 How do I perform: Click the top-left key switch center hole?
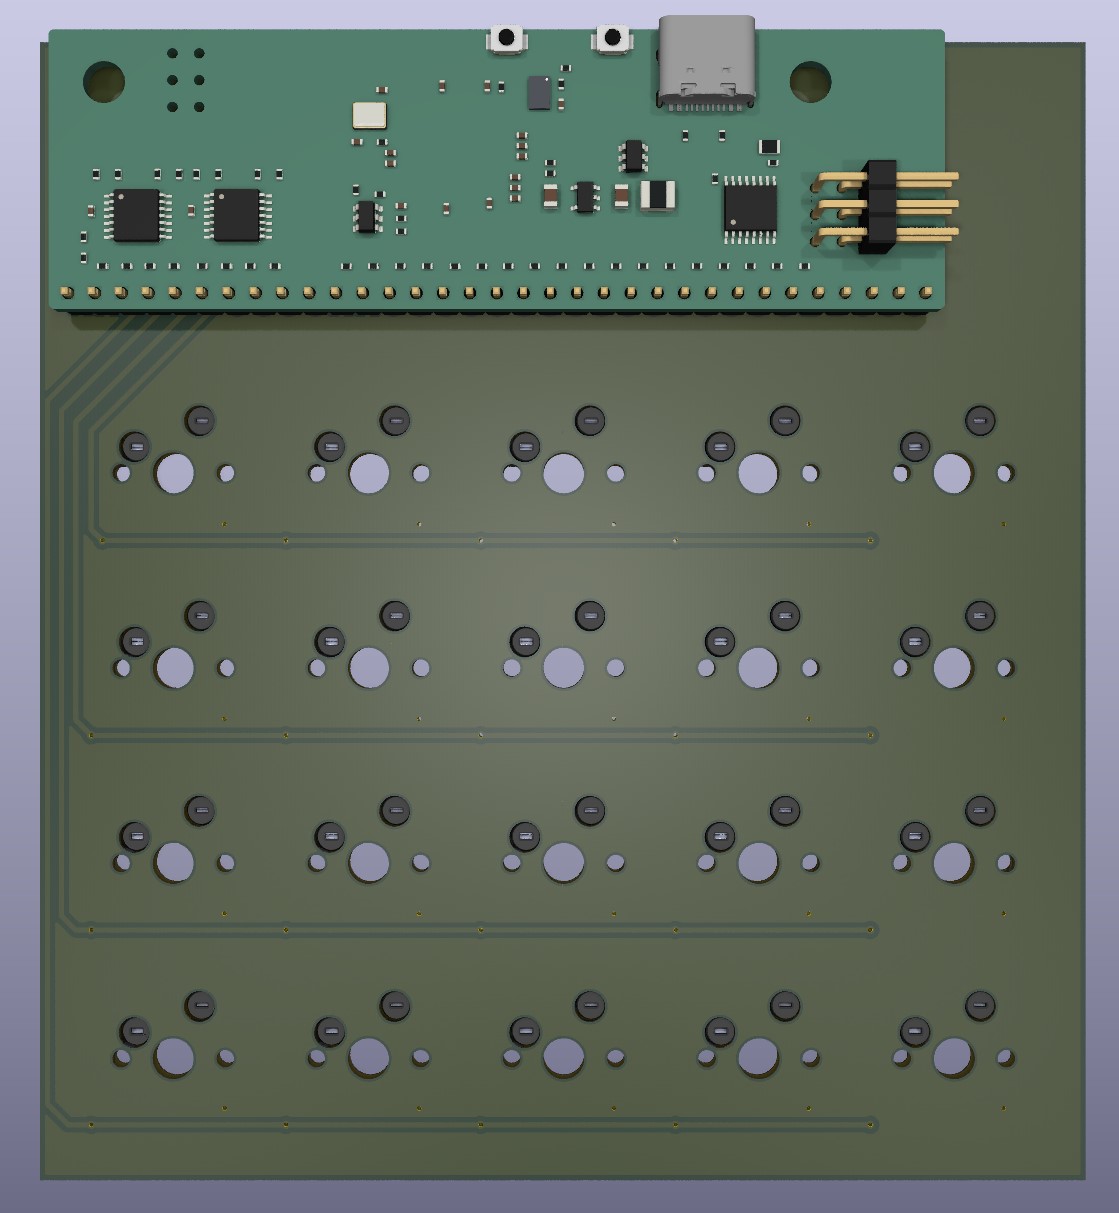click(175, 473)
